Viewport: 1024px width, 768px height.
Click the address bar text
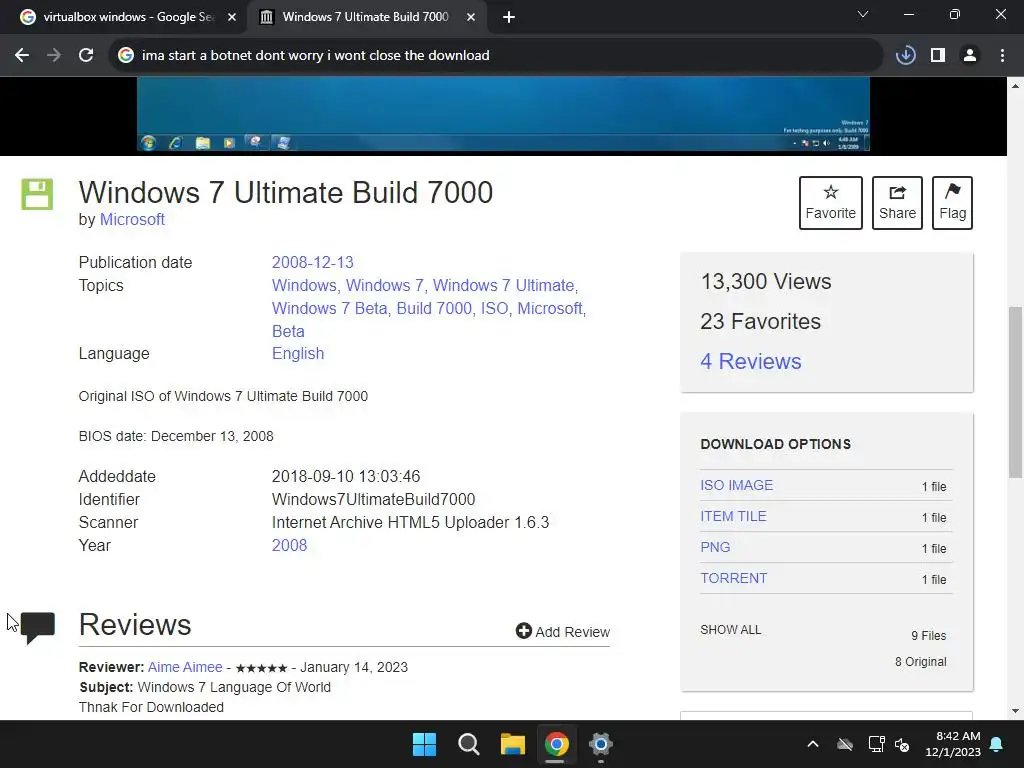pyautogui.click(x=315, y=56)
